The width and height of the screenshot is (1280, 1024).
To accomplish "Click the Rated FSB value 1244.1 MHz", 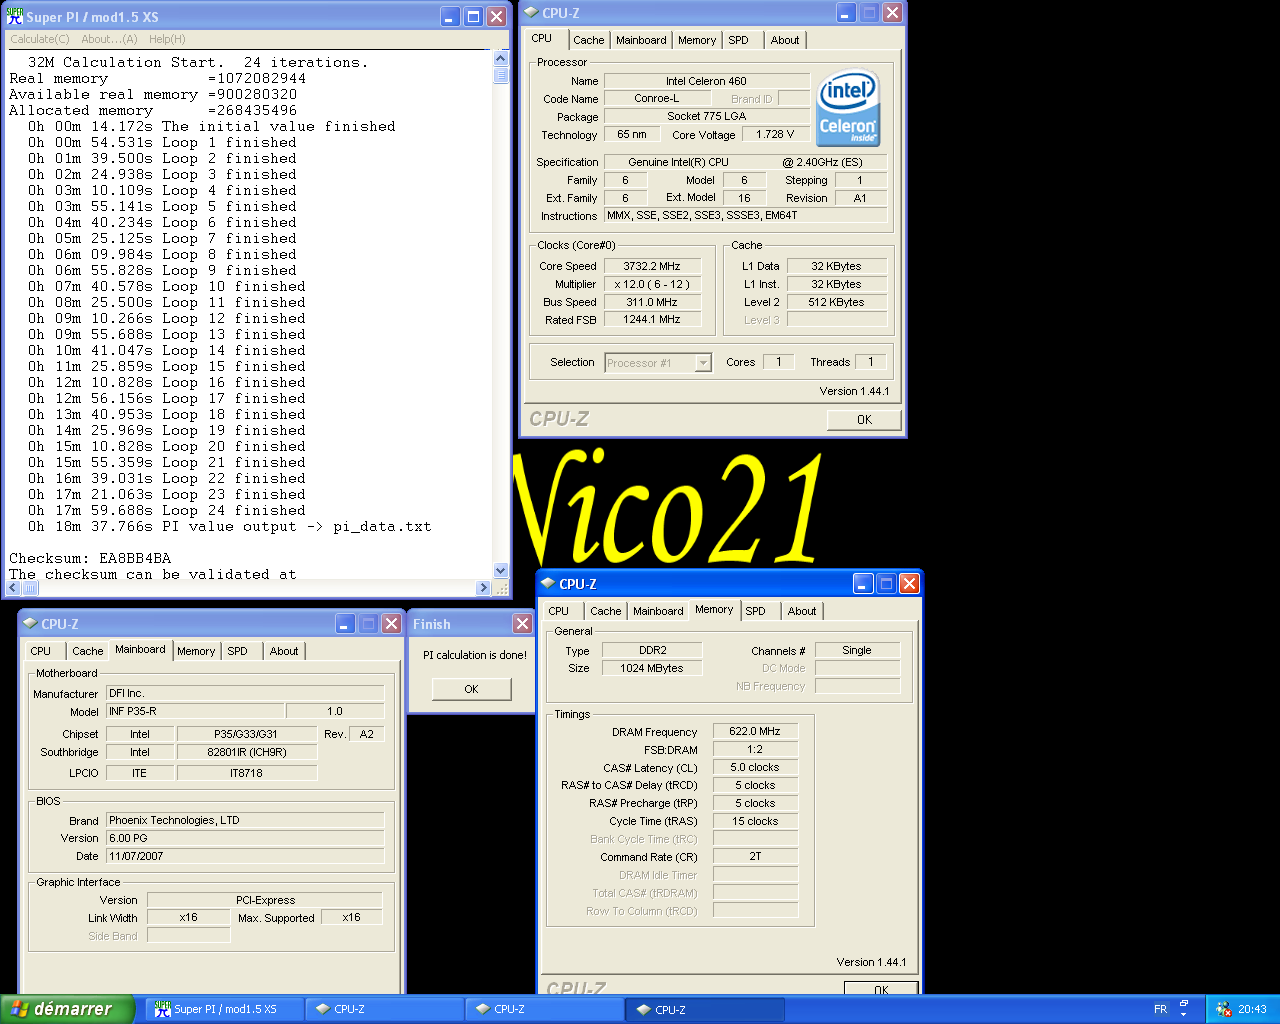I will [652, 320].
